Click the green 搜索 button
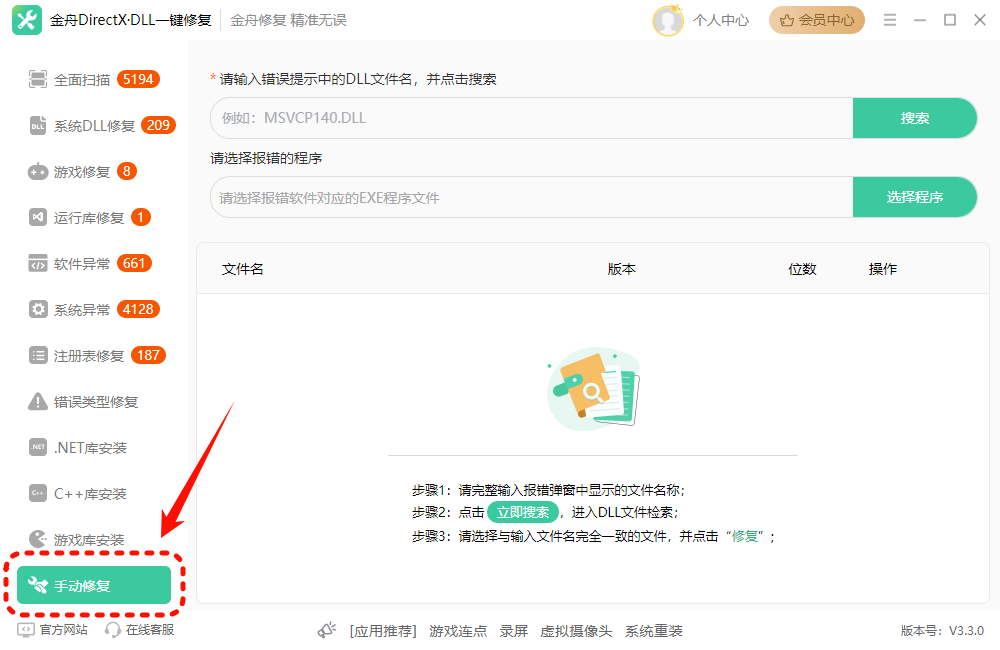 (915, 118)
